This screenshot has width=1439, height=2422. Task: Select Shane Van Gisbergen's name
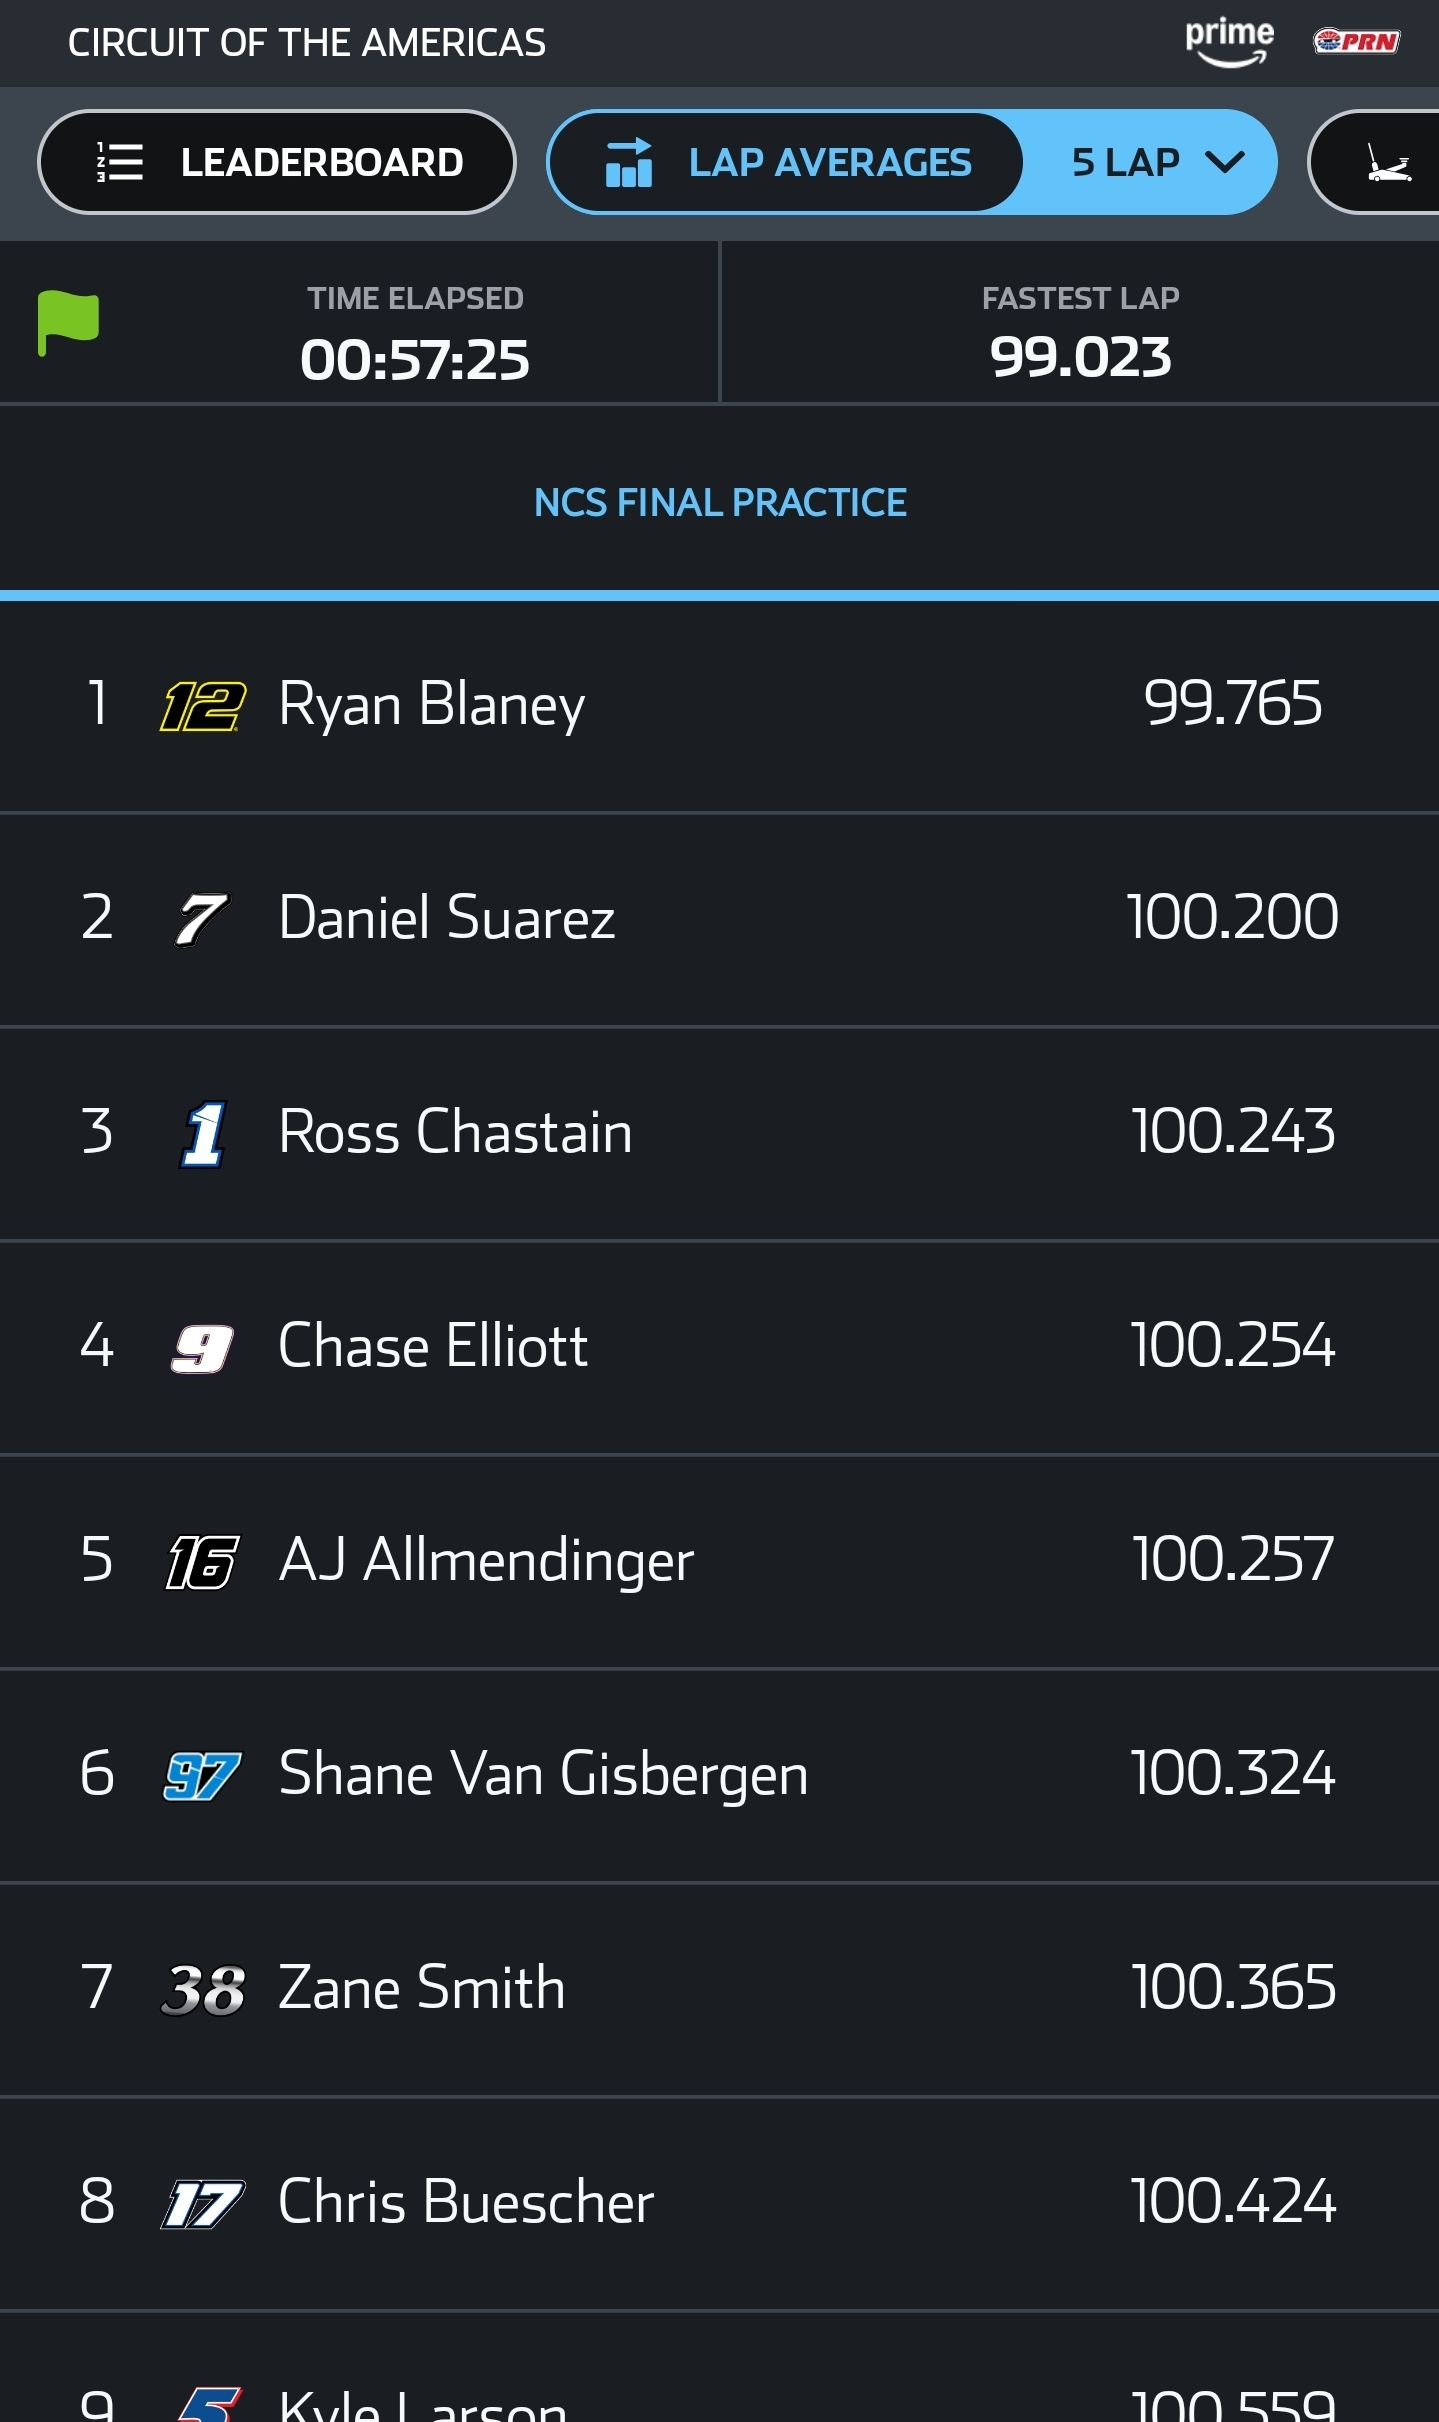pyautogui.click(x=543, y=1775)
